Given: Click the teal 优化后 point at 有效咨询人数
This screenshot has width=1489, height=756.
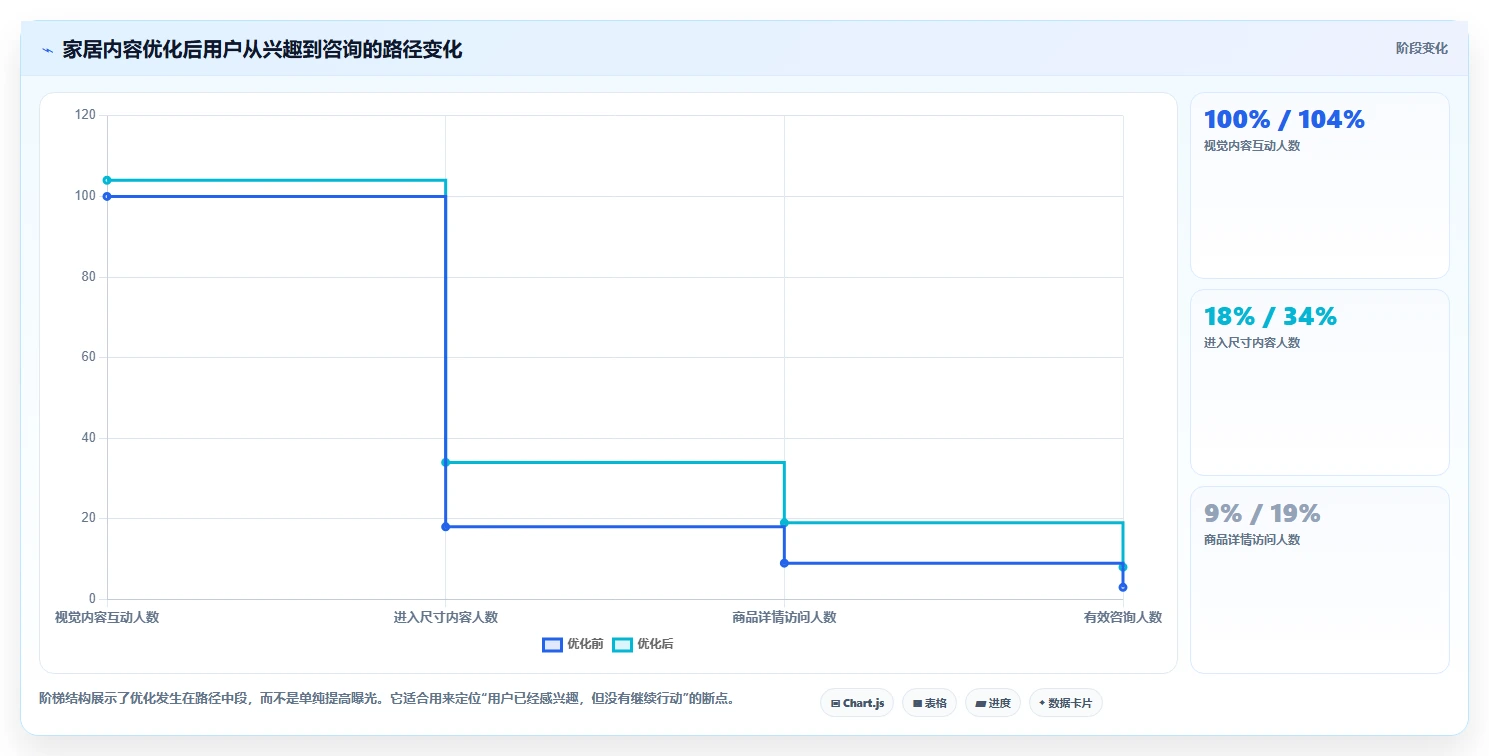Looking at the screenshot, I should (1123, 567).
